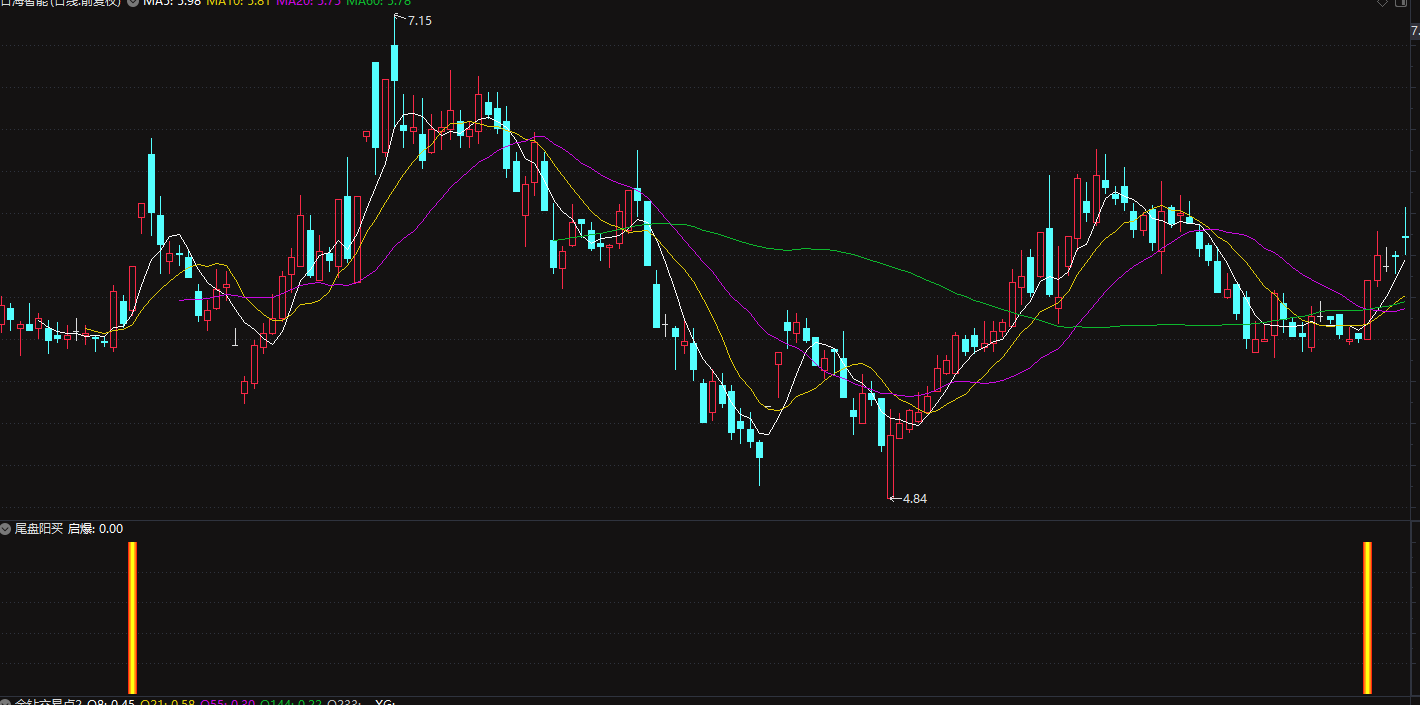Viewport: 1420px width, 705px height.
Task: Click the price axis label at top right
Action: tap(1415, 32)
